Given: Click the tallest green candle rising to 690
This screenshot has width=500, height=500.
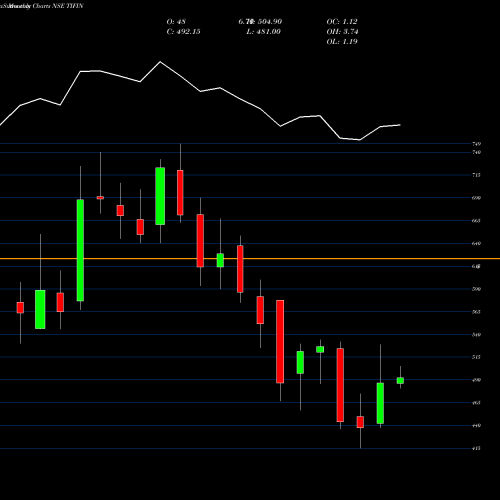Looking at the screenshot, I should coord(80,250).
